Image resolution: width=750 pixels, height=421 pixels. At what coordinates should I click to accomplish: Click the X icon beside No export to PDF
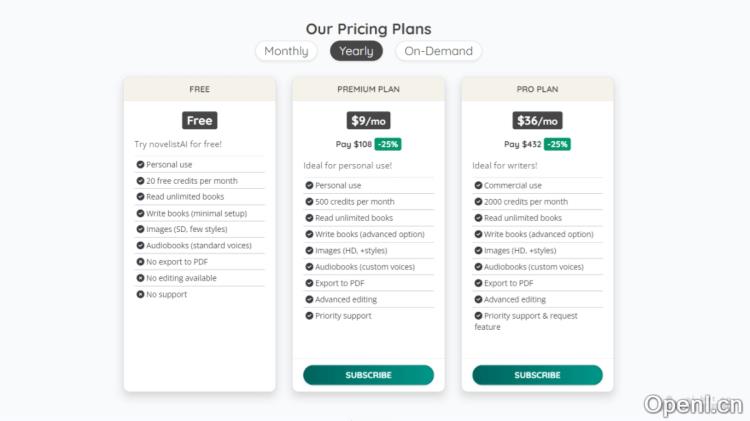click(x=140, y=262)
